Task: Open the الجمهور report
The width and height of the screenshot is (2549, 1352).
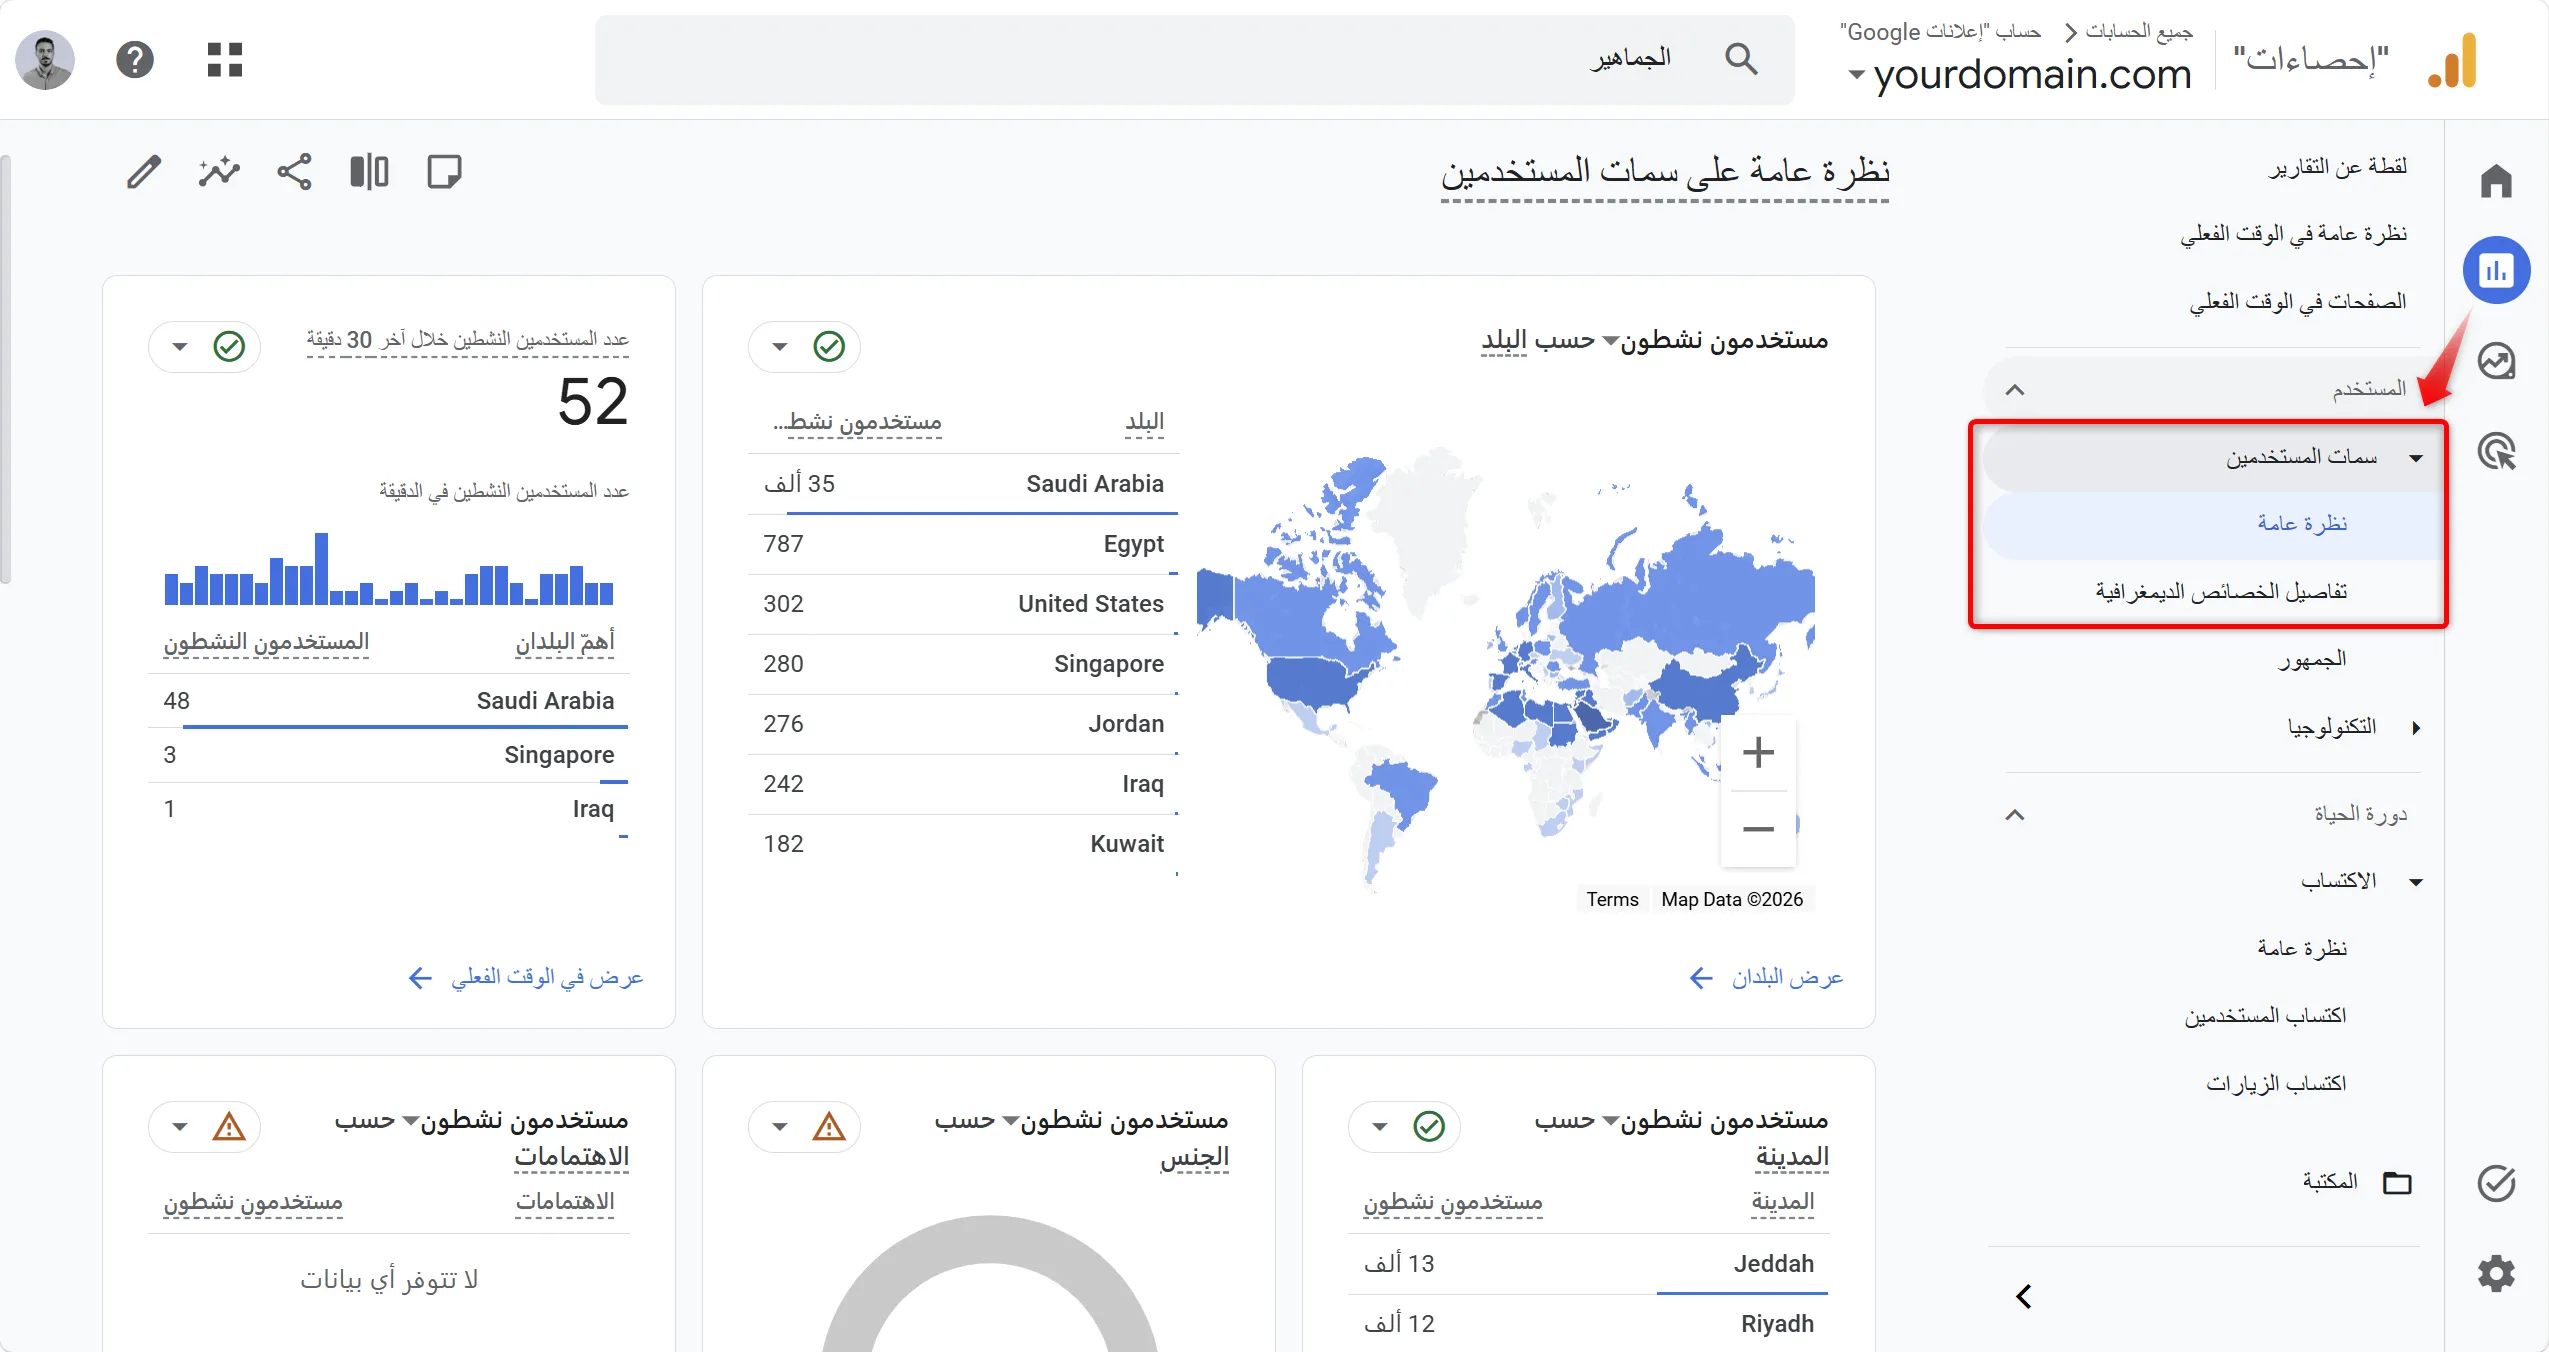Action: coord(2313,660)
